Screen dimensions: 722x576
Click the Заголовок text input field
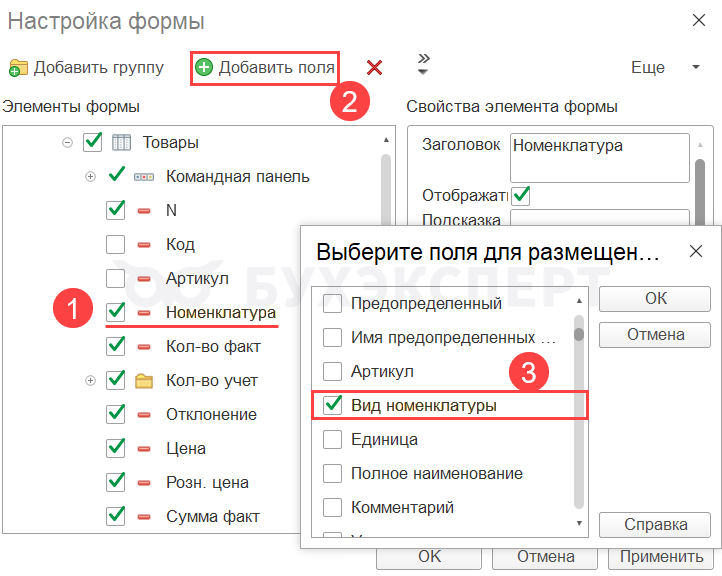599,158
